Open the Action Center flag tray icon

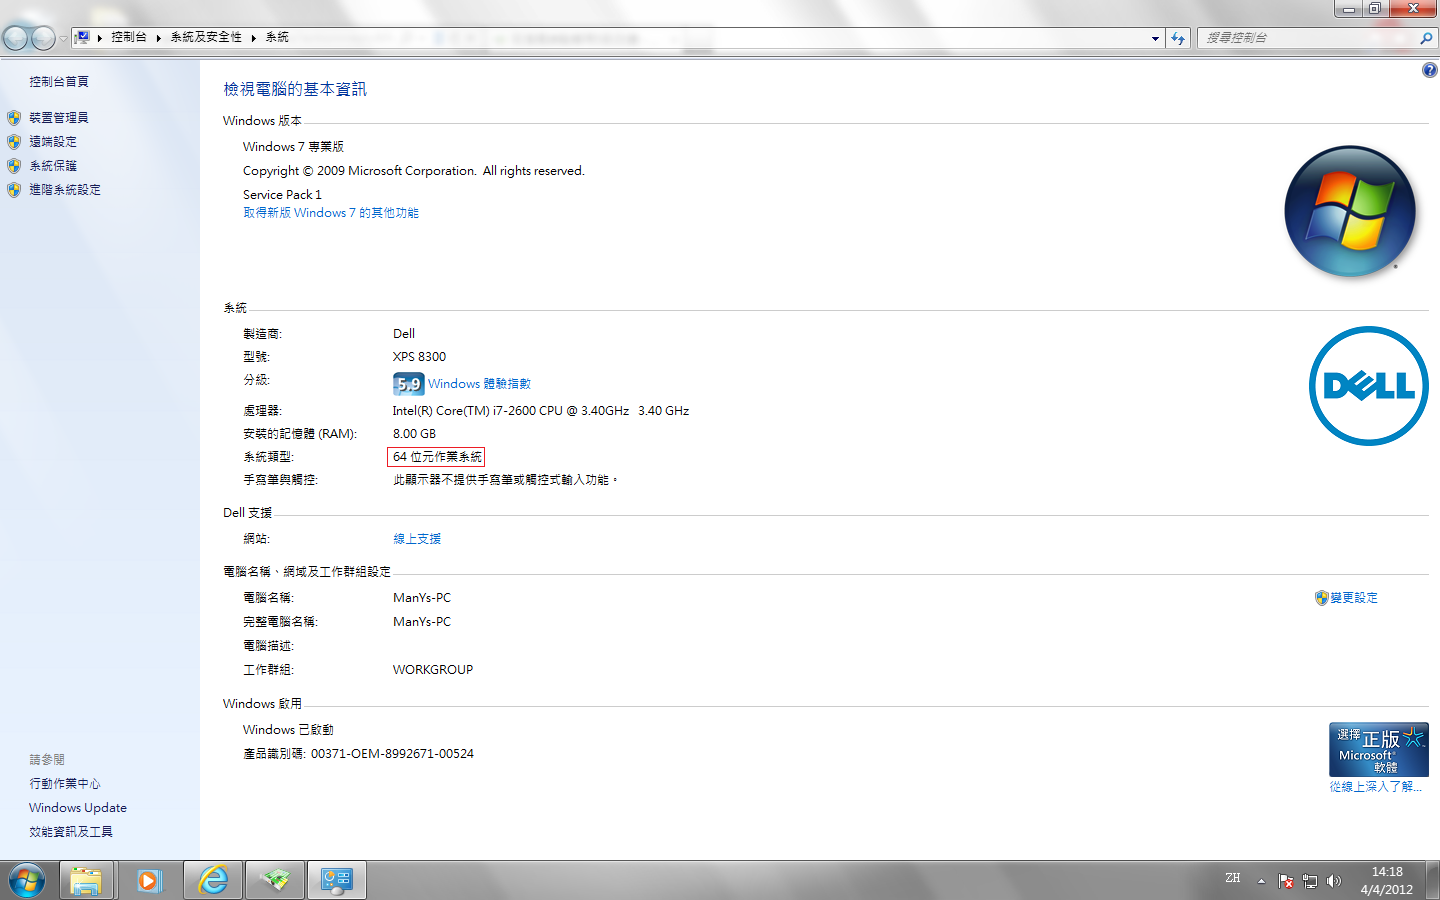click(x=1286, y=881)
